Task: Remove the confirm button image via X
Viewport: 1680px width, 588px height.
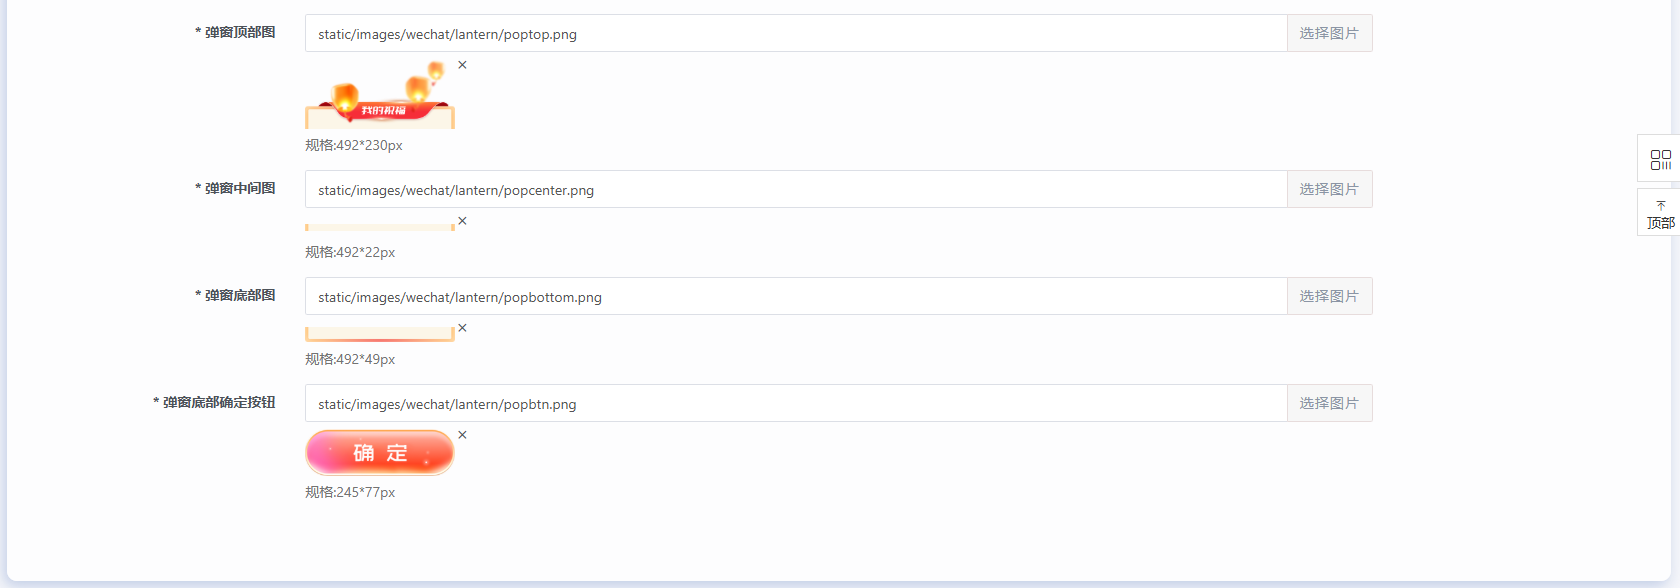Action: pyautogui.click(x=462, y=435)
